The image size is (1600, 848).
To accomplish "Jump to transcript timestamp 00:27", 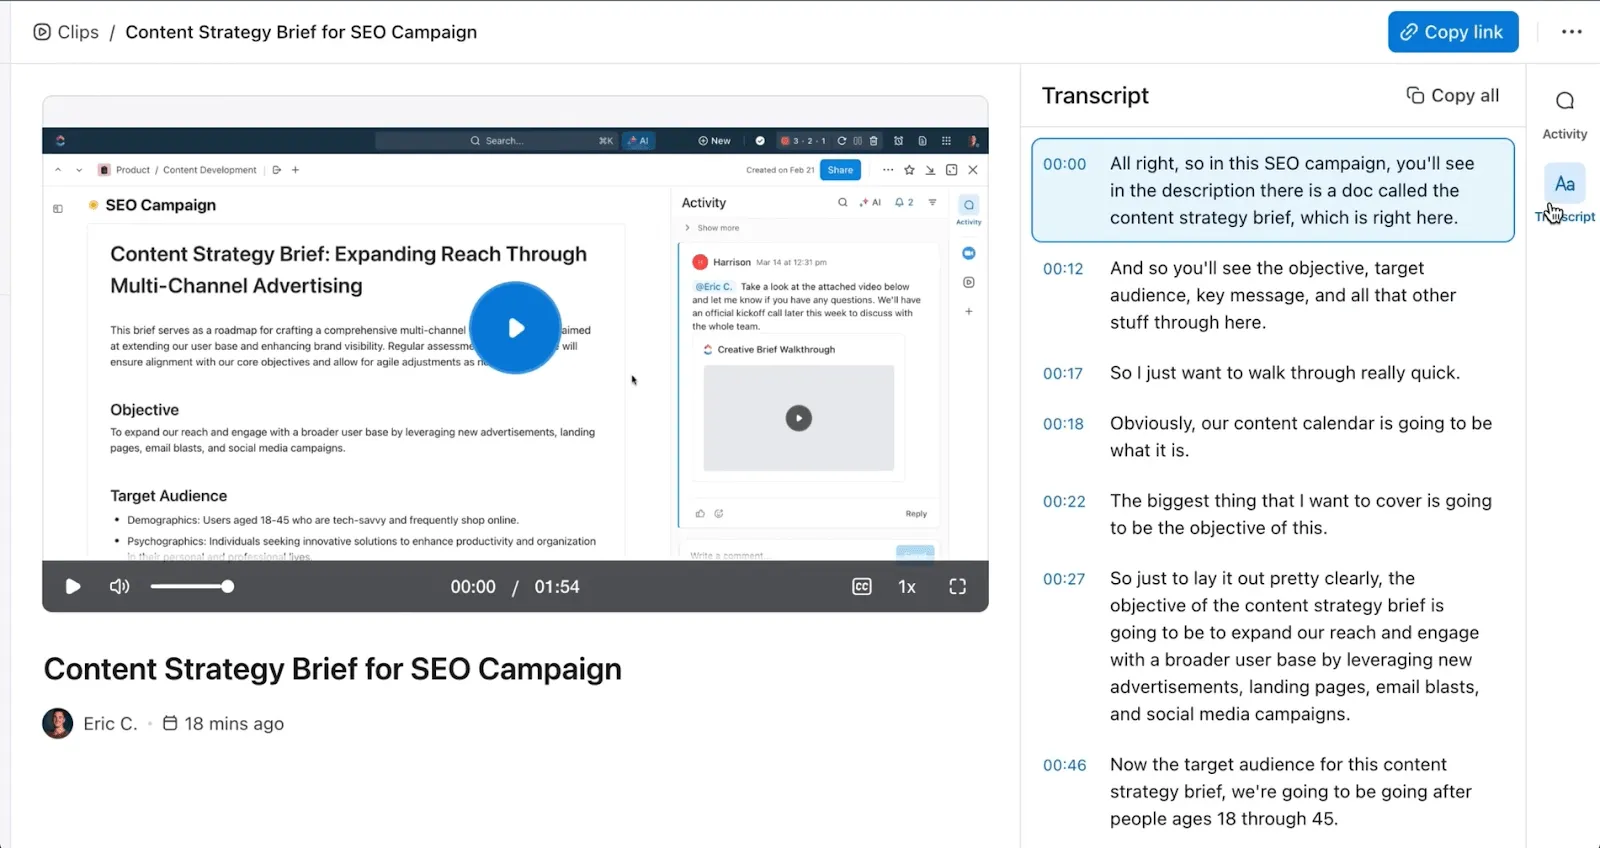I will tap(1063, 579).
